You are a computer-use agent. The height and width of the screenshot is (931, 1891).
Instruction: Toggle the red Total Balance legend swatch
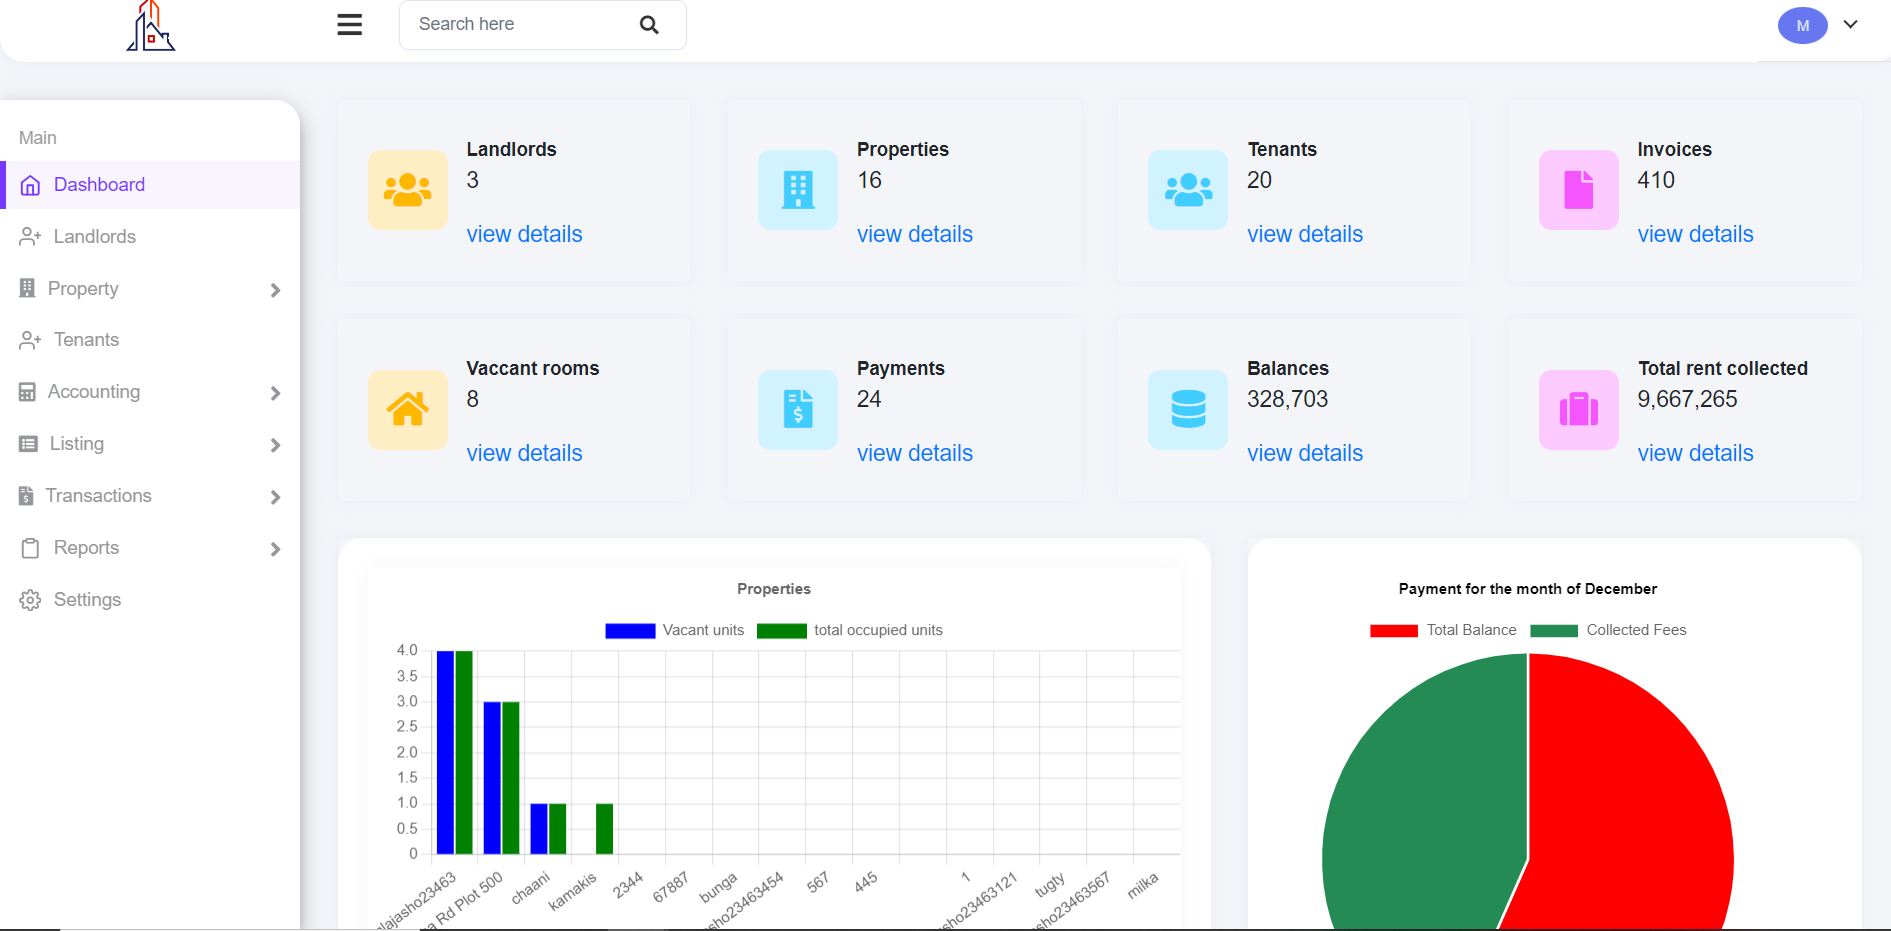point(1394,631)
